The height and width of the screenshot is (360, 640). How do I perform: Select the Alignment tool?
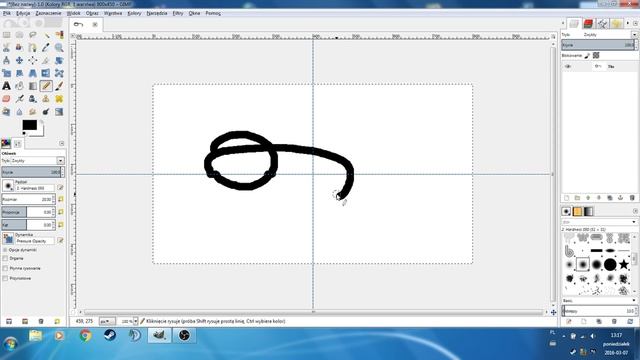pyautogui.click(x=33, y=60)
